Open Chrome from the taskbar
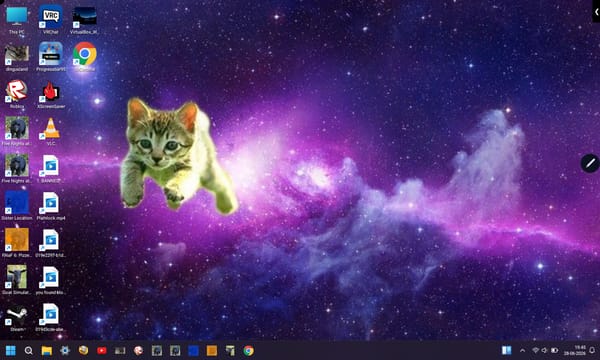600x360 pixels. [249, 350]
